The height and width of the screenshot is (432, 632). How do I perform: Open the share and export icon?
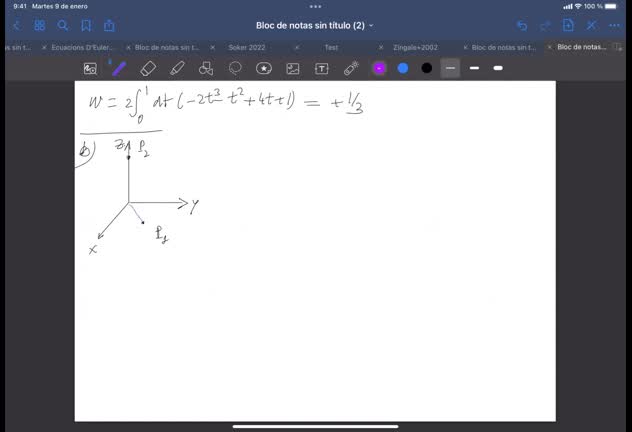[x=109, y=26]
